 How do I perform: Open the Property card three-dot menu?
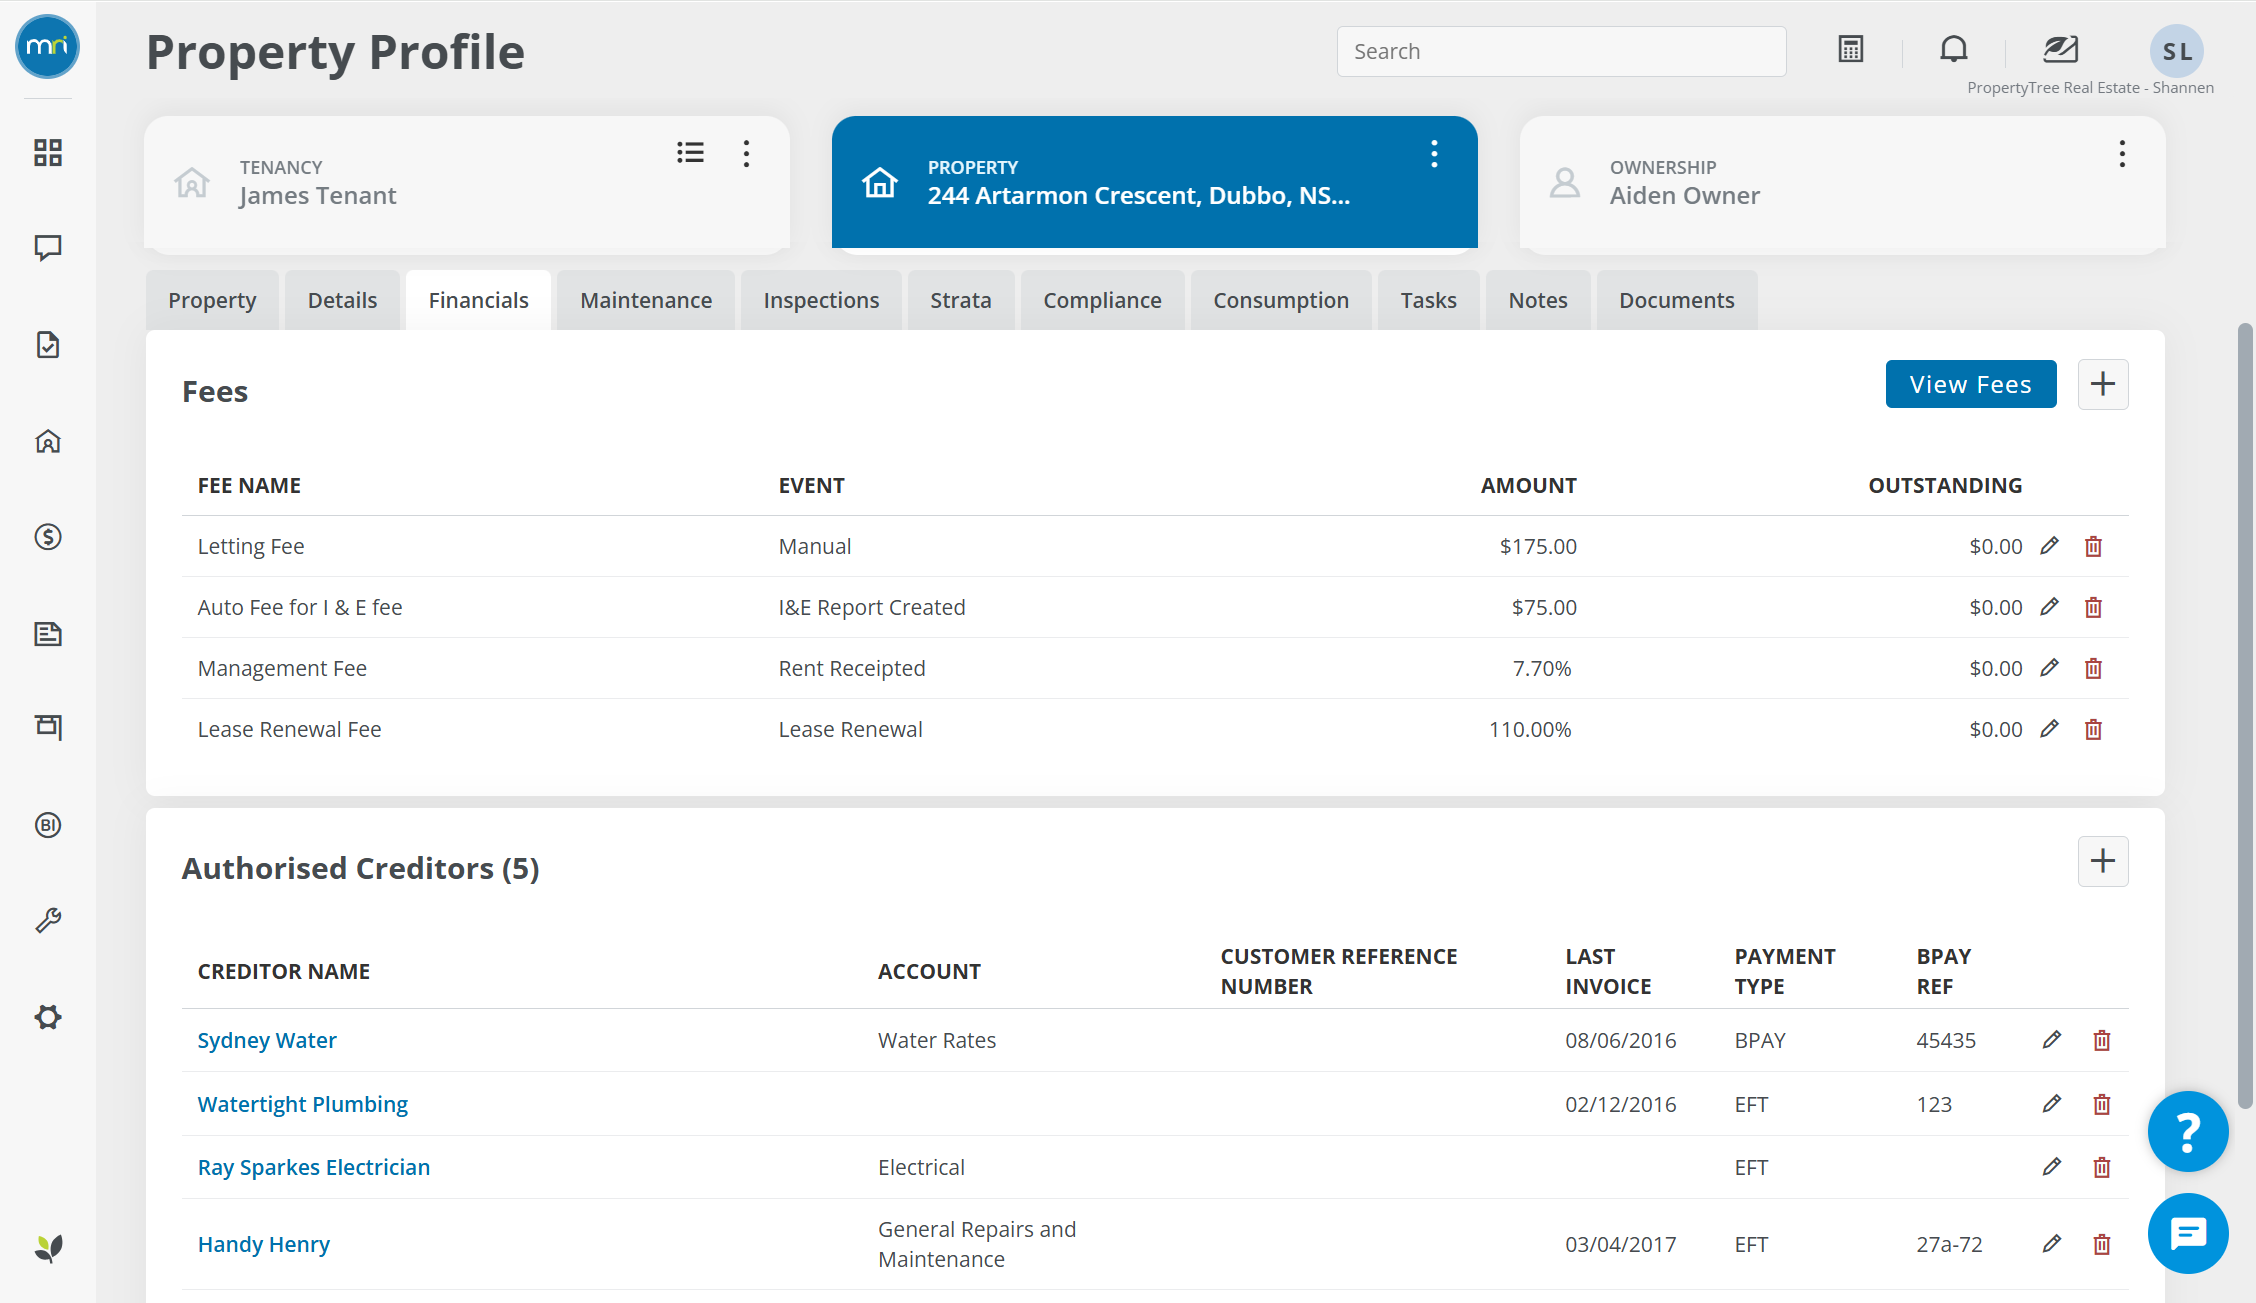1434,153
